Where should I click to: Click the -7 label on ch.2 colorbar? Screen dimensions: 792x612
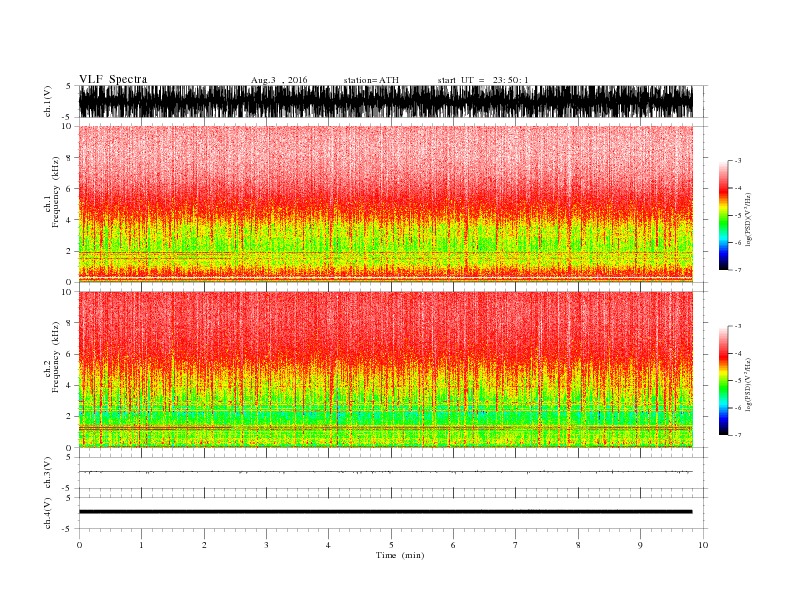pos(738,435)
